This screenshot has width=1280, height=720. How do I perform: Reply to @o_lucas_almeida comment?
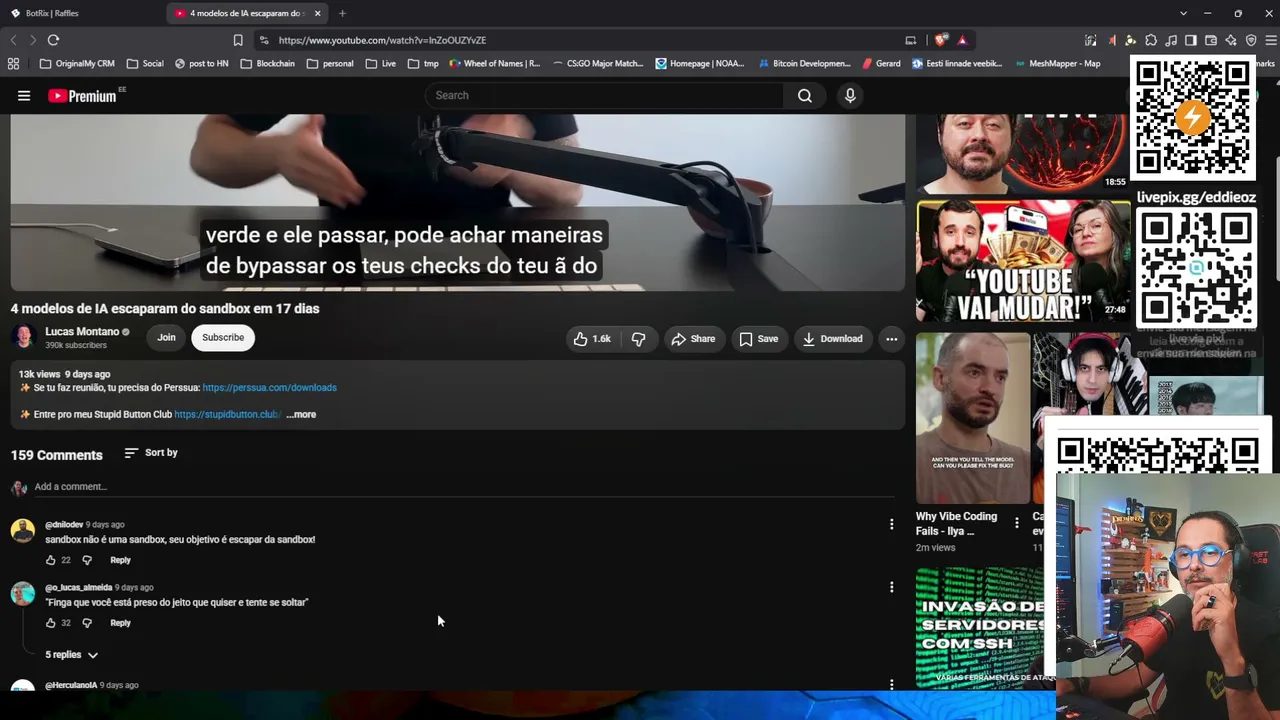click(120, 623)
